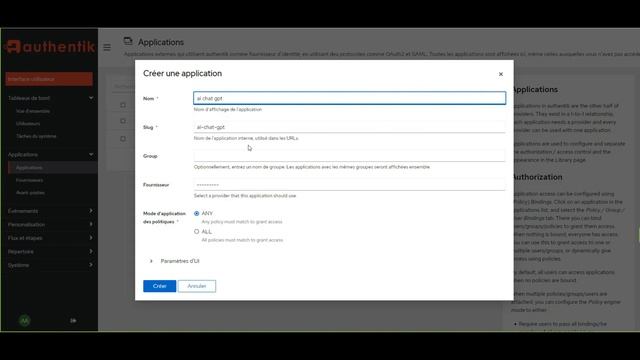The image size is (640, 360).
Task: Open Vue d'ensemble in the sidebar
Action: (x=33, y=111)
